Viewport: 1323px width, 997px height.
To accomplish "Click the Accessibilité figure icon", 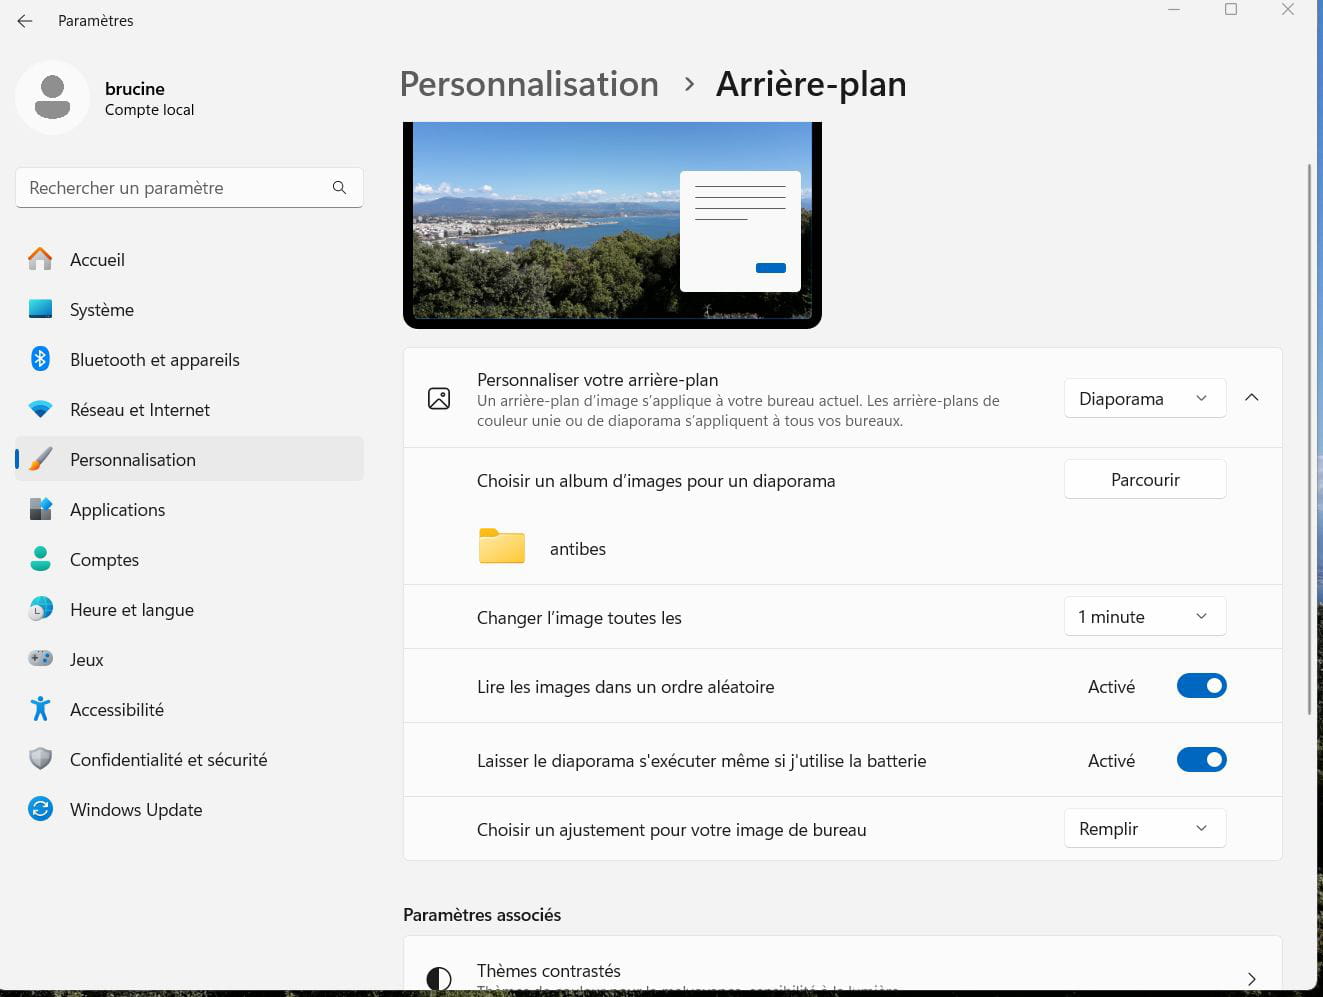I will (40, 709).
